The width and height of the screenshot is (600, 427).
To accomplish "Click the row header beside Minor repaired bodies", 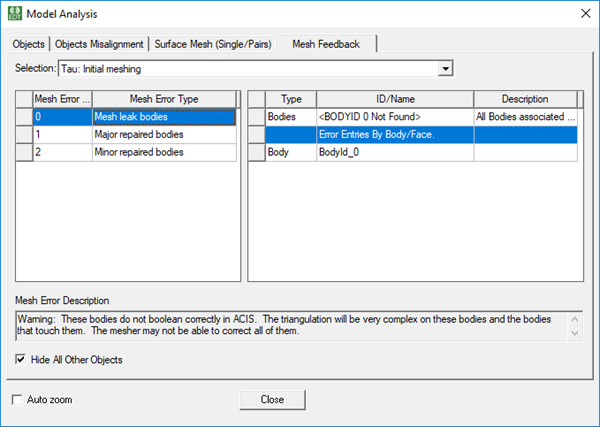I will (x=24, y=152).
